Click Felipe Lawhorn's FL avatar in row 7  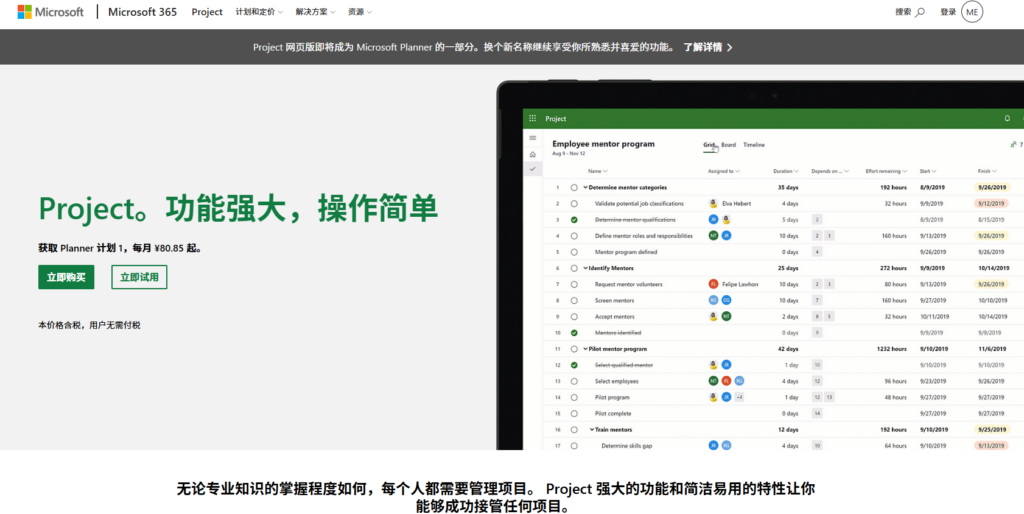pos(713,284)
